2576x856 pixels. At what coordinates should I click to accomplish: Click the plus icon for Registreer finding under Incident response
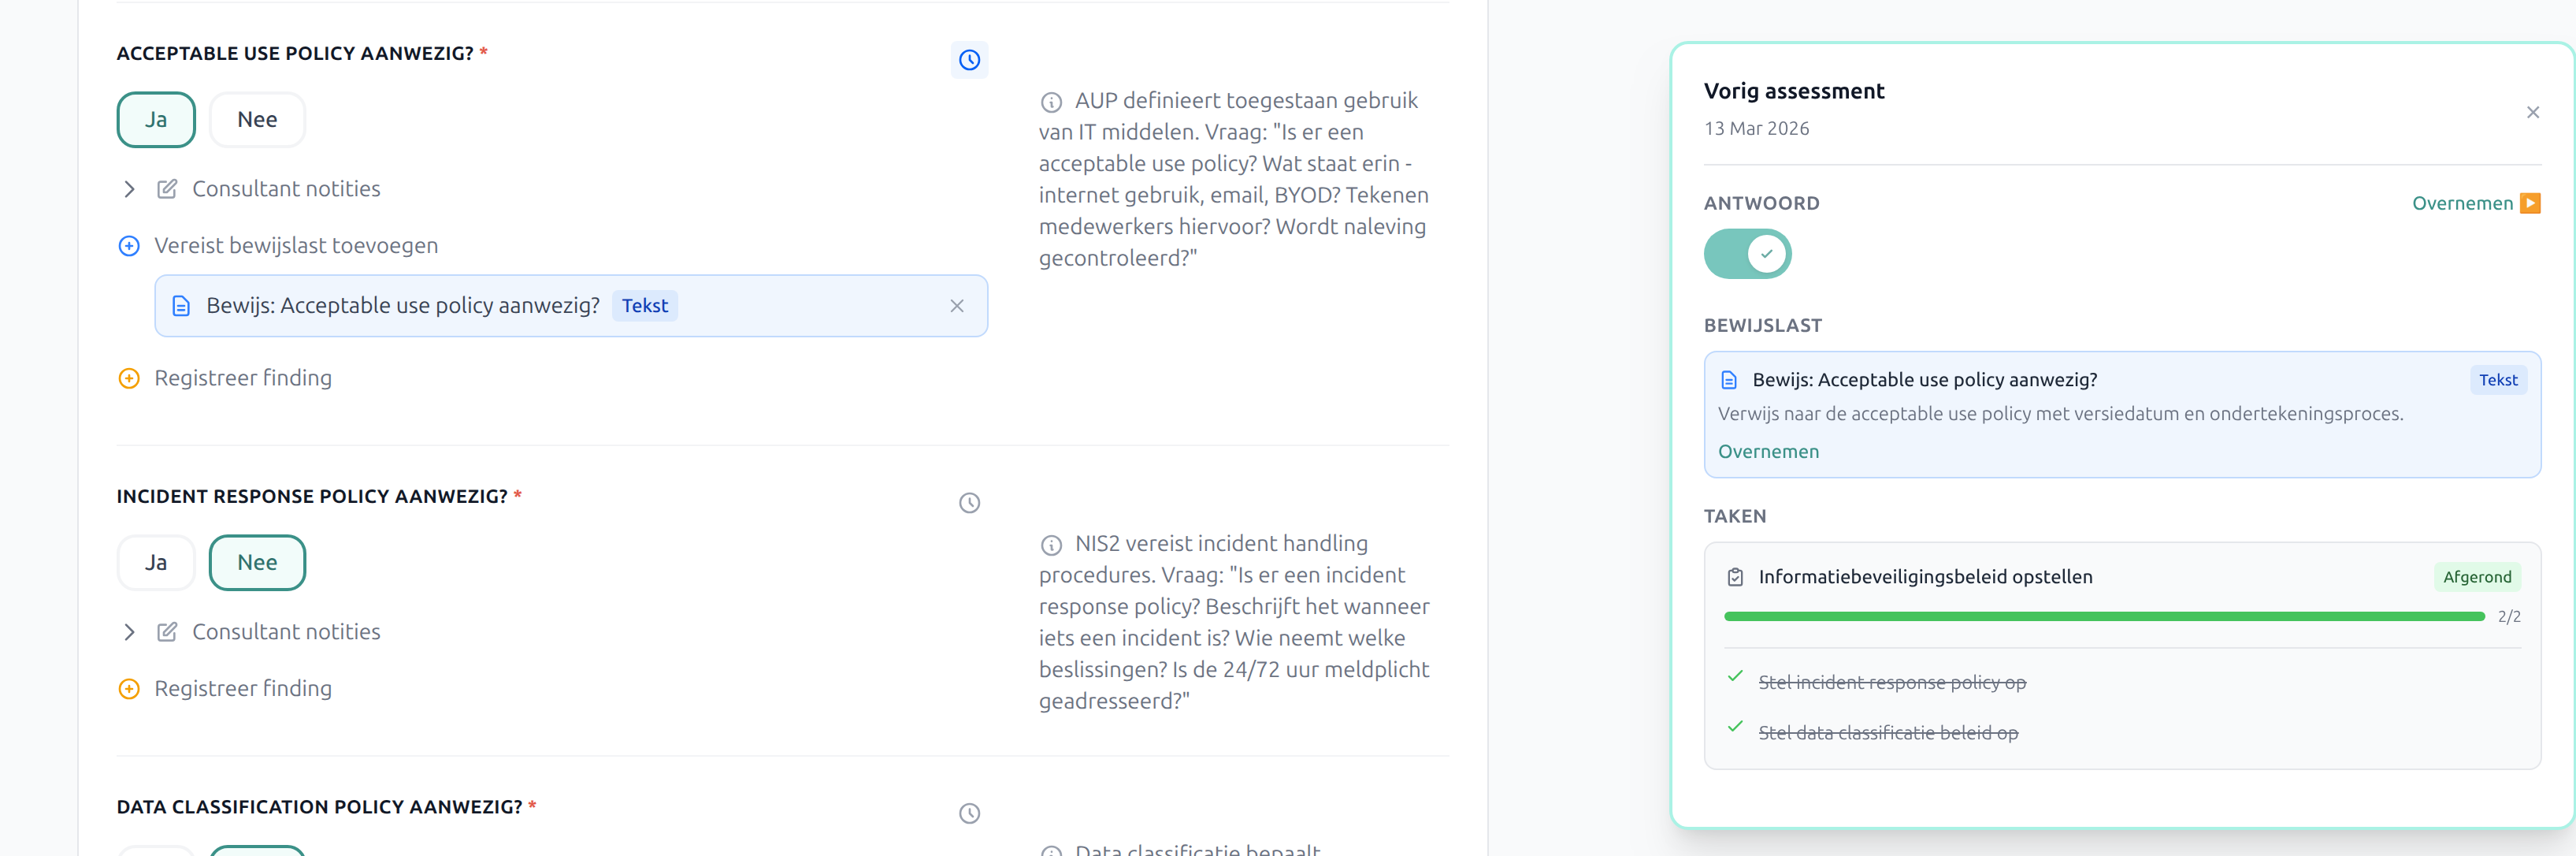point(128,688)
